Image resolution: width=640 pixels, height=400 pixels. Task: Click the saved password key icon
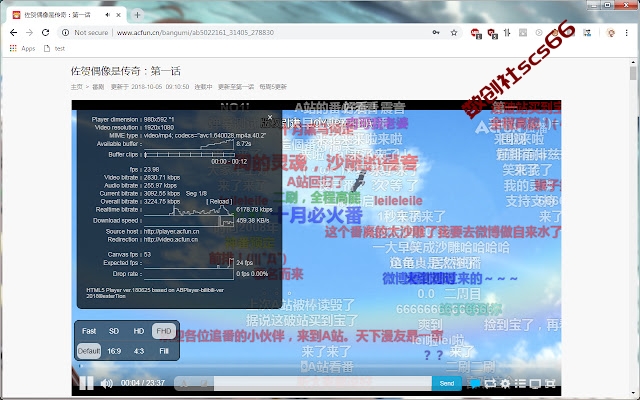(436, 32)
